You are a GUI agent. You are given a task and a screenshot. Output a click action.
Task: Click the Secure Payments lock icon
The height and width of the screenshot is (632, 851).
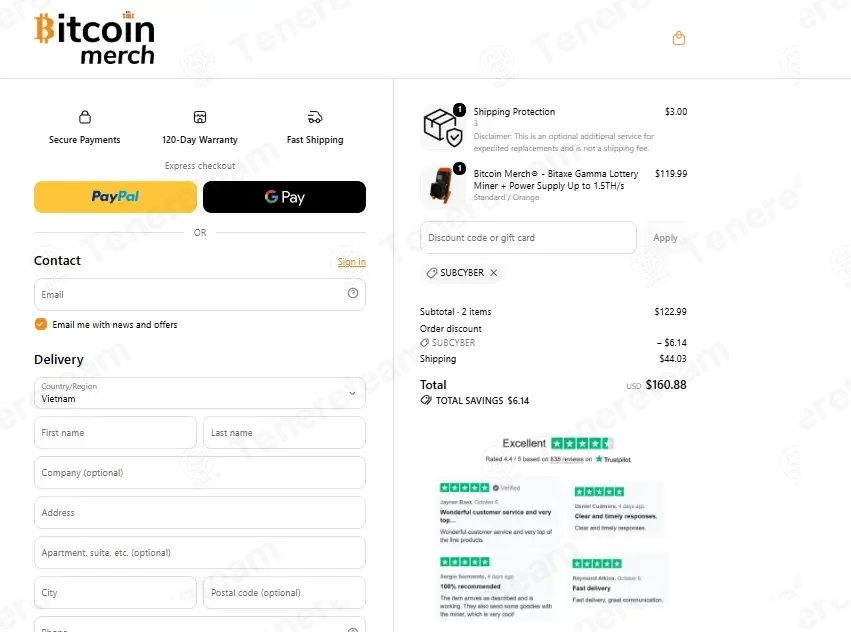tap(85, 117)
